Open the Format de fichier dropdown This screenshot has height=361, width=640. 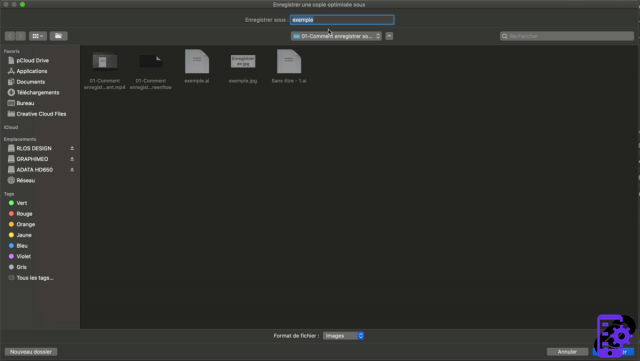coord(343,336)
